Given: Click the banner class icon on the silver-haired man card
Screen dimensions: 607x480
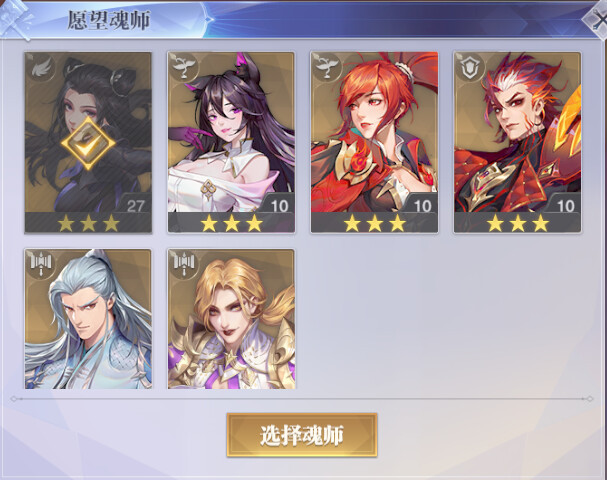Looking at the screenshot, I should pos(41,264).
